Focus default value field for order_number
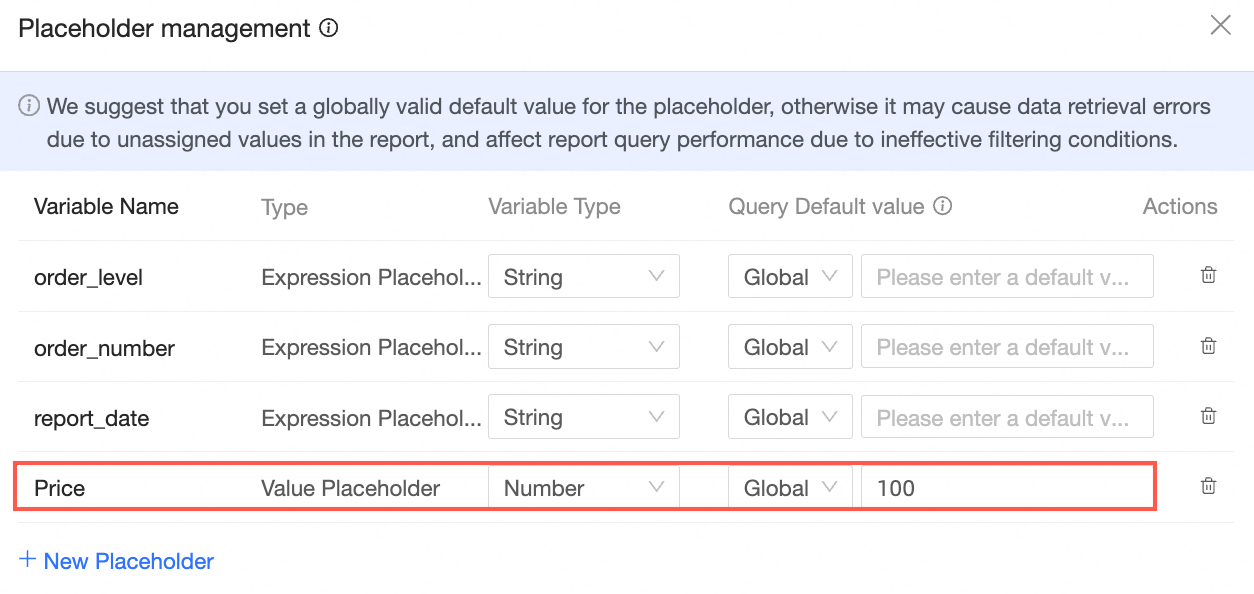Screen dimensions: 1254x594 coord(1006,347)
